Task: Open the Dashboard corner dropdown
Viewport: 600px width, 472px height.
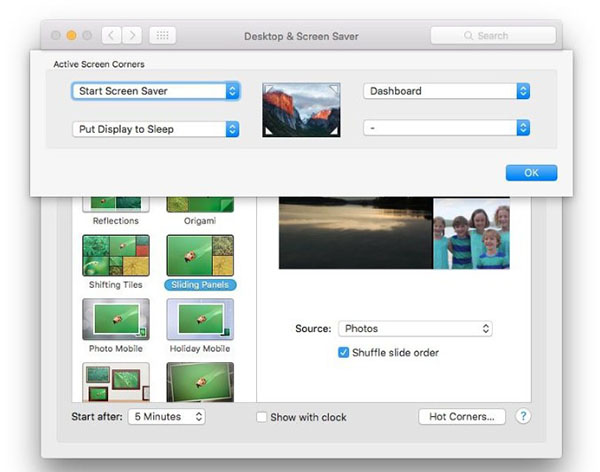Action: point(446,91)
